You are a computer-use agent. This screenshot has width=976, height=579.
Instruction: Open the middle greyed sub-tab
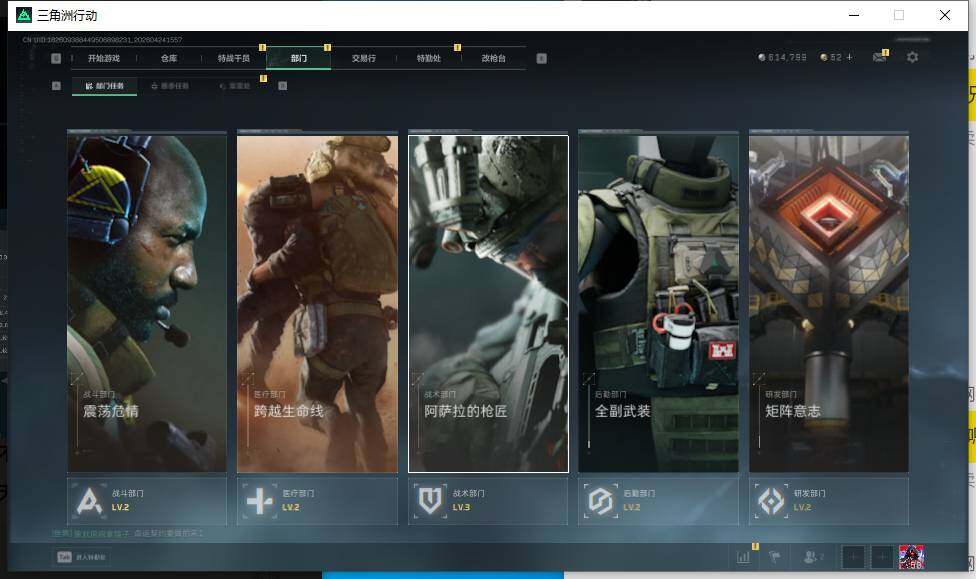tap(170, 86)
